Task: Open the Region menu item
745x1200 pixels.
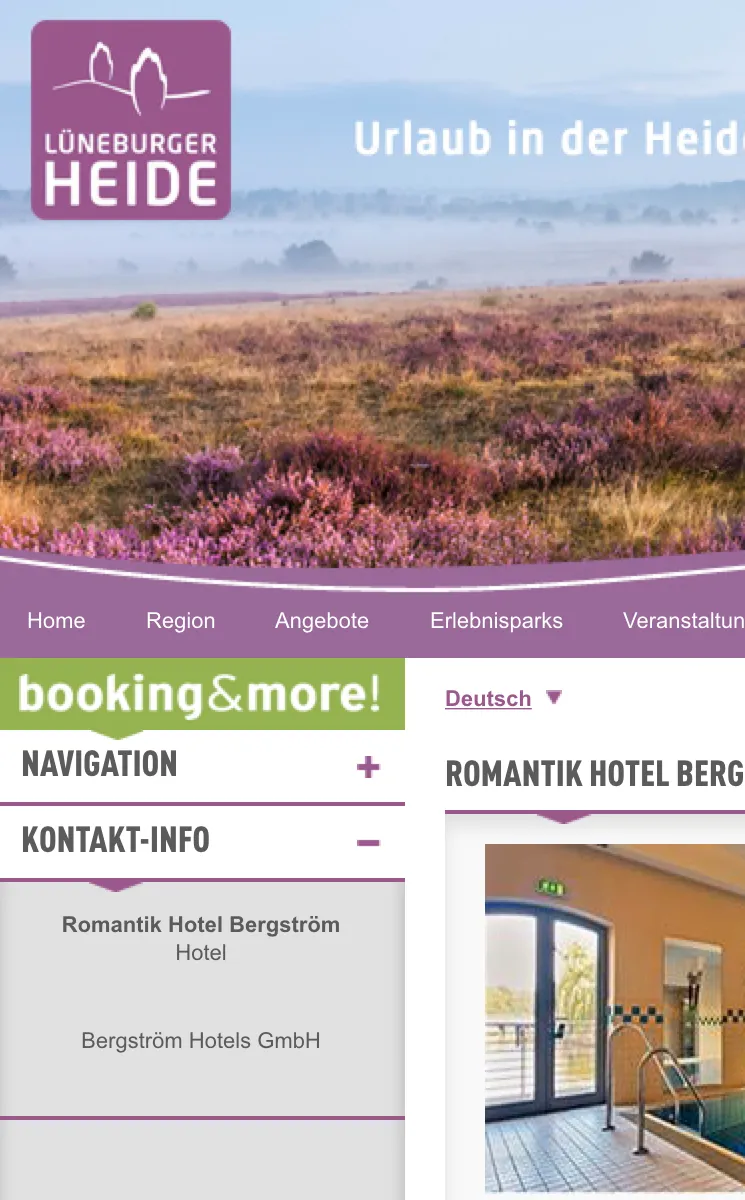Action: tap(181, 621)
